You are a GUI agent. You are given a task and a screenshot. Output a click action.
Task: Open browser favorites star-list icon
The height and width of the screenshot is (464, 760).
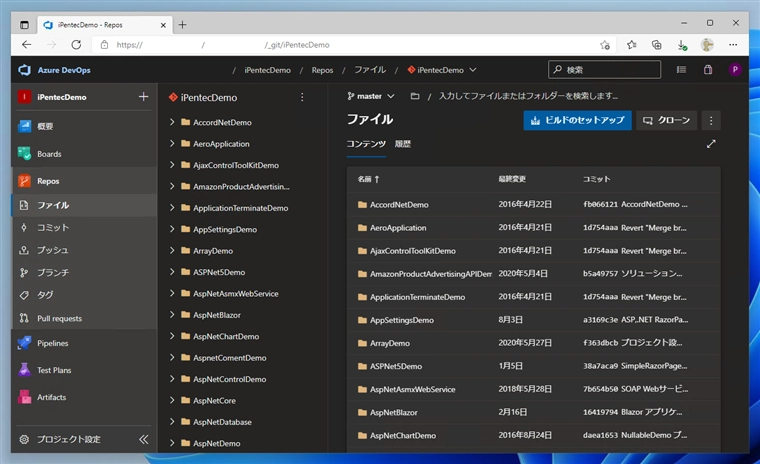631,45
